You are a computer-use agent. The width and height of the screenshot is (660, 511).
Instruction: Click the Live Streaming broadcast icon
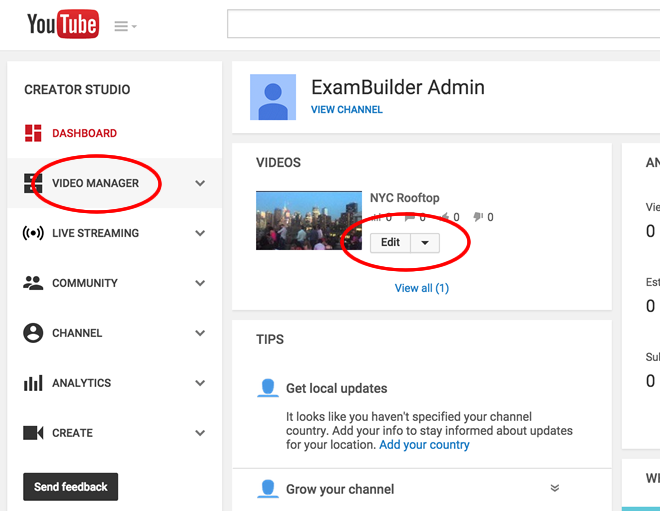tap(33, 233)
